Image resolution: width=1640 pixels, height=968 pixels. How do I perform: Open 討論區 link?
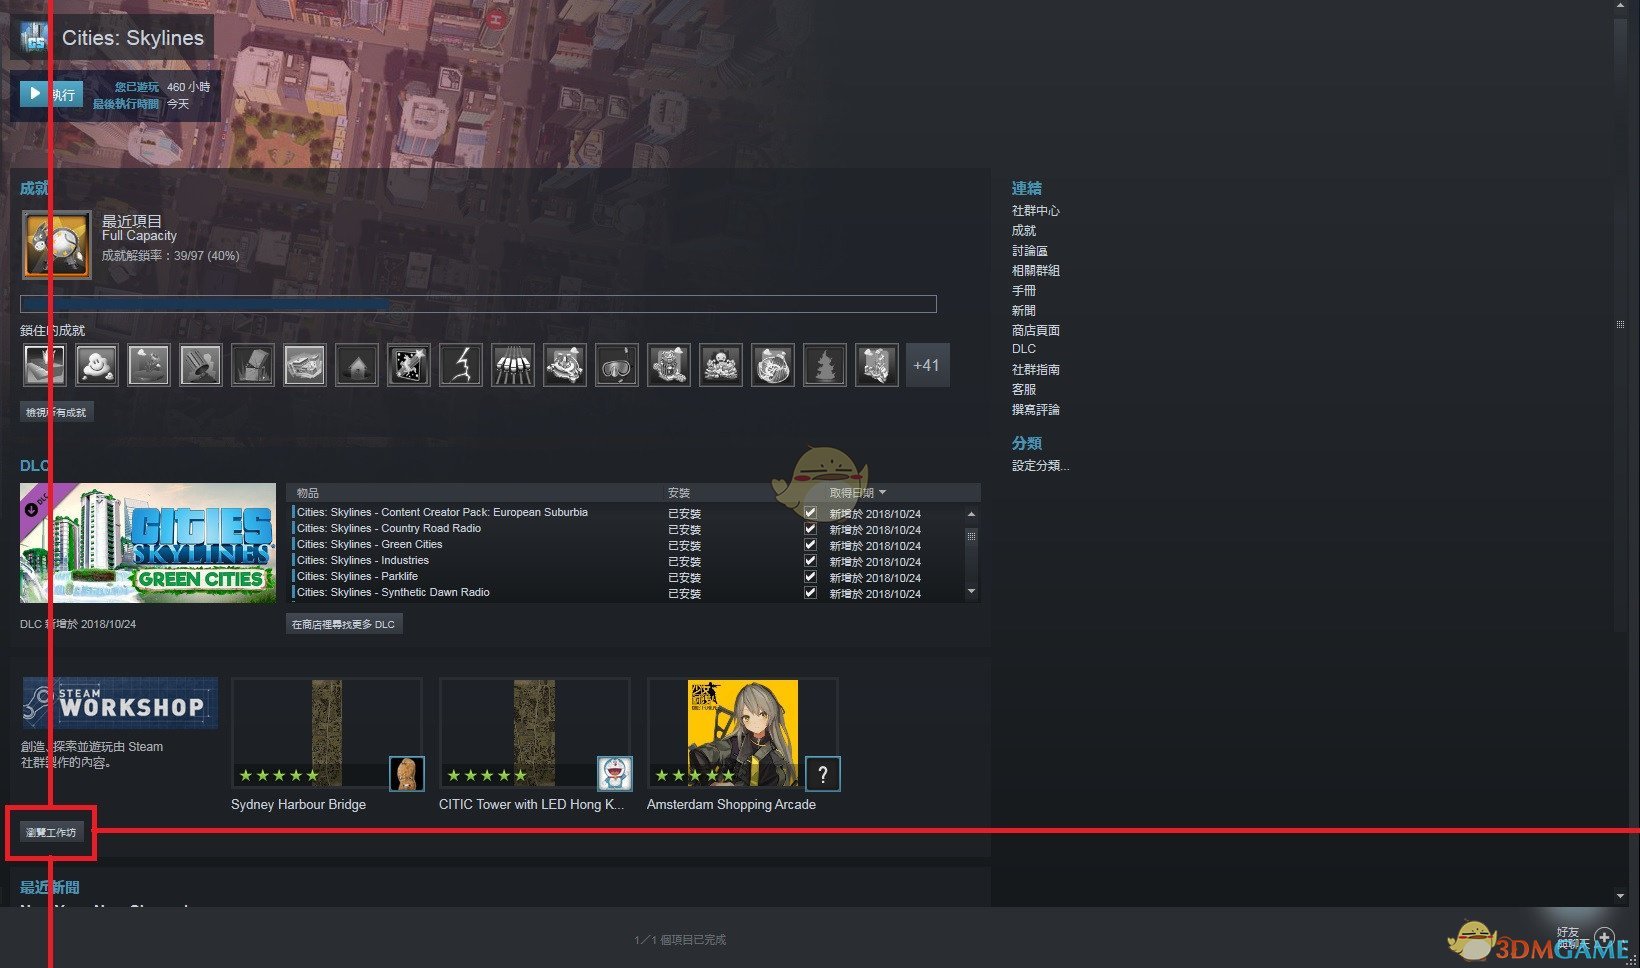pyautogui.click(x=1029, y=250)
